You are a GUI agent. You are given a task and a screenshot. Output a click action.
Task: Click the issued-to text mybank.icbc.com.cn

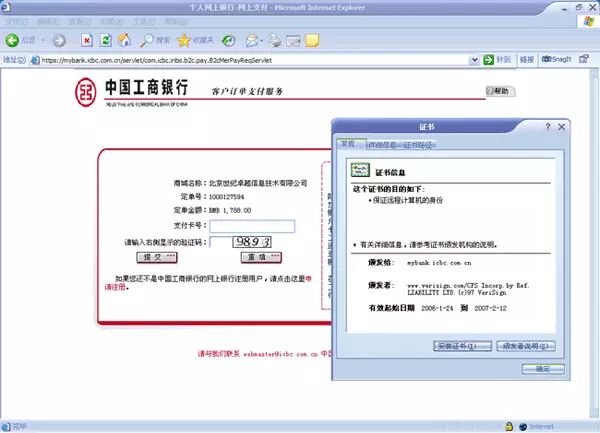click(439, 263)
